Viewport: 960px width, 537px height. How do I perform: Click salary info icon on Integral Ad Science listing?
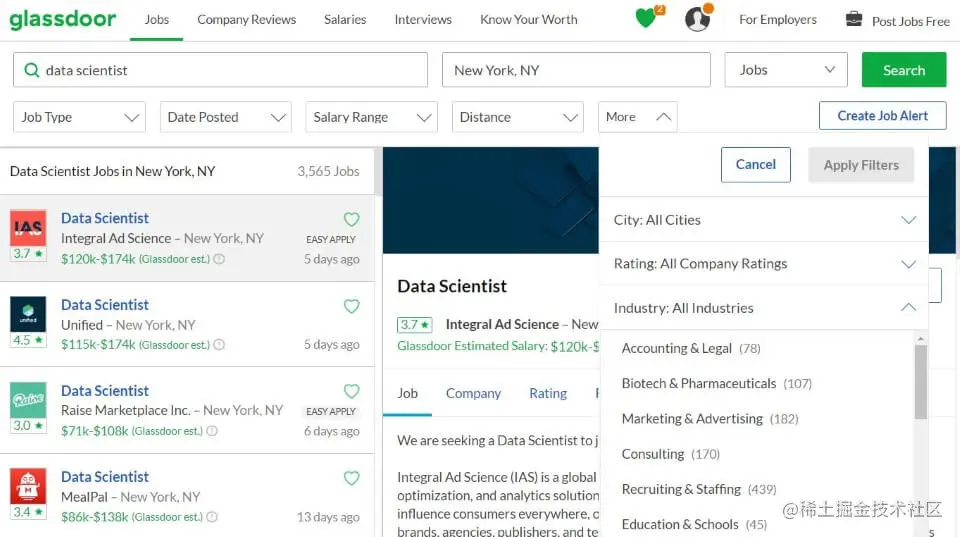pos(219,259)
